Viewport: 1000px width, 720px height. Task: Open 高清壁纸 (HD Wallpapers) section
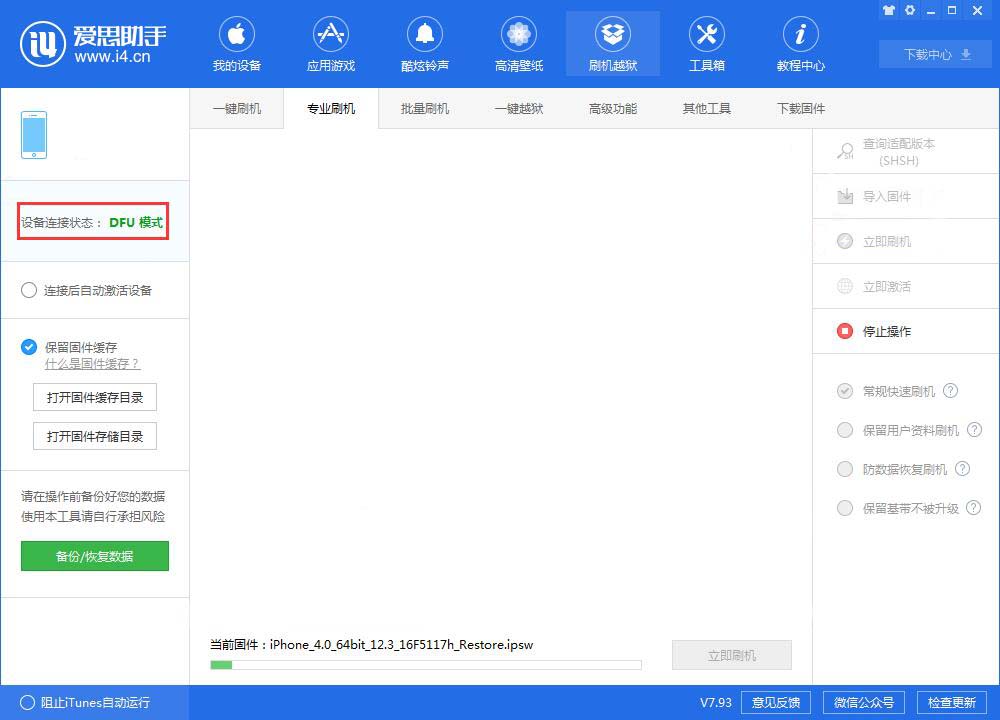(x=519, y=43)
